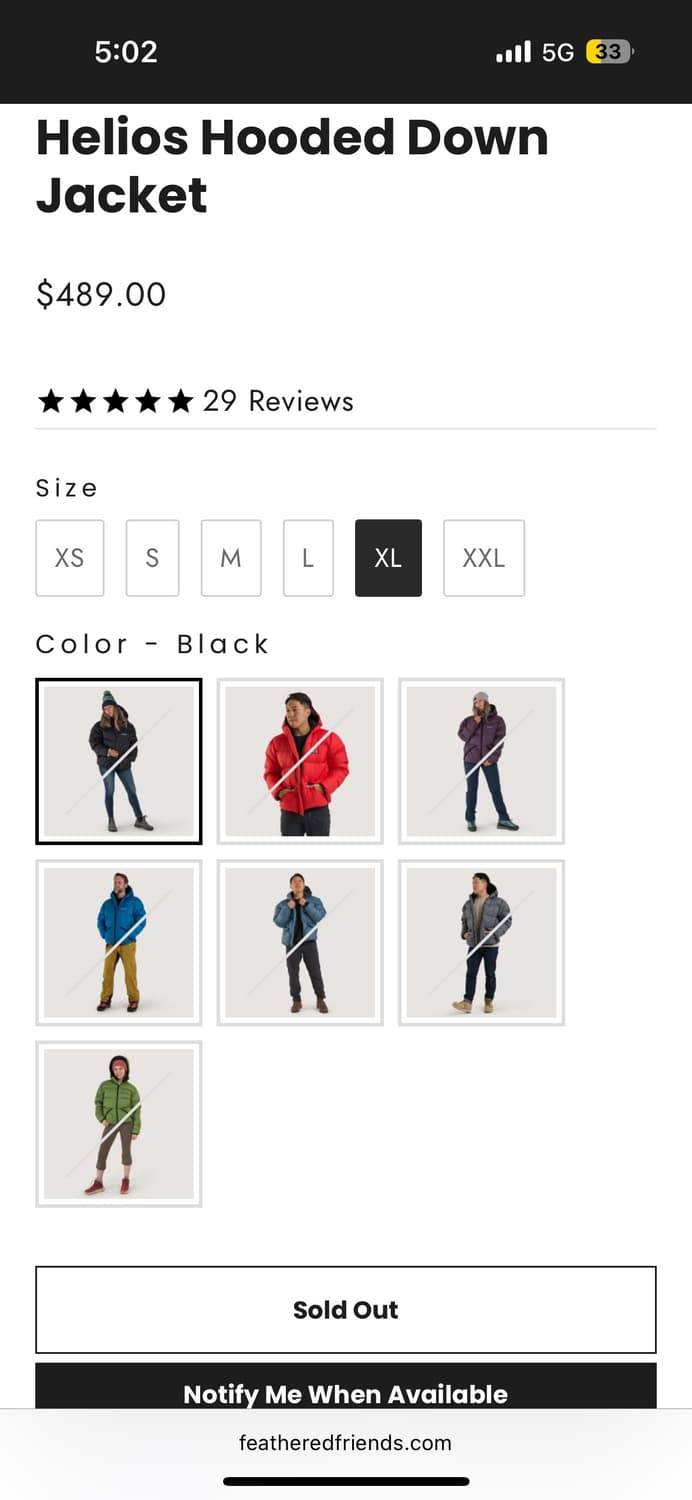The height and width of the screenshot is (1500, 692).
Task: Tap the battery indicator in status bar
Action: point(610,52)
